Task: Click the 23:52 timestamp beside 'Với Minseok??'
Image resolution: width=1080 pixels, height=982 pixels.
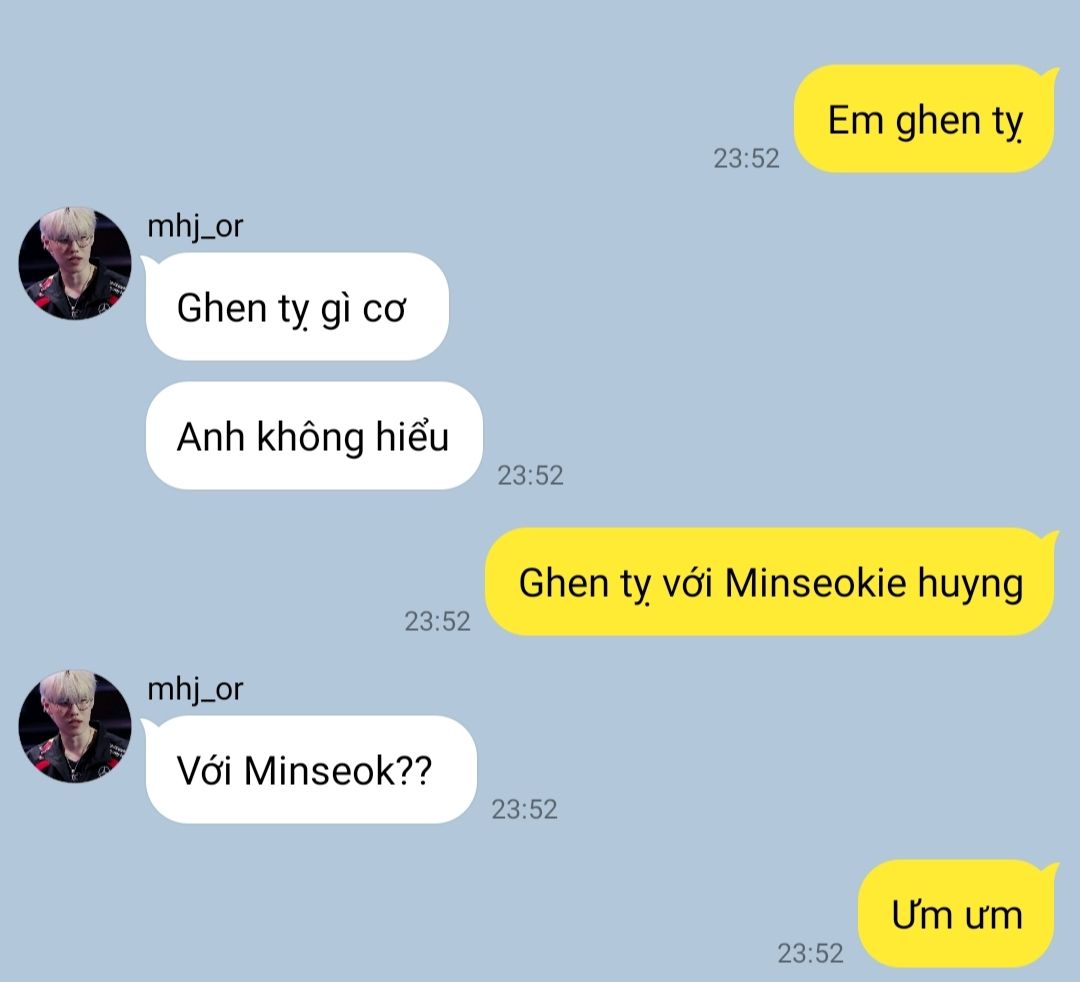Action: coord(524,809)
